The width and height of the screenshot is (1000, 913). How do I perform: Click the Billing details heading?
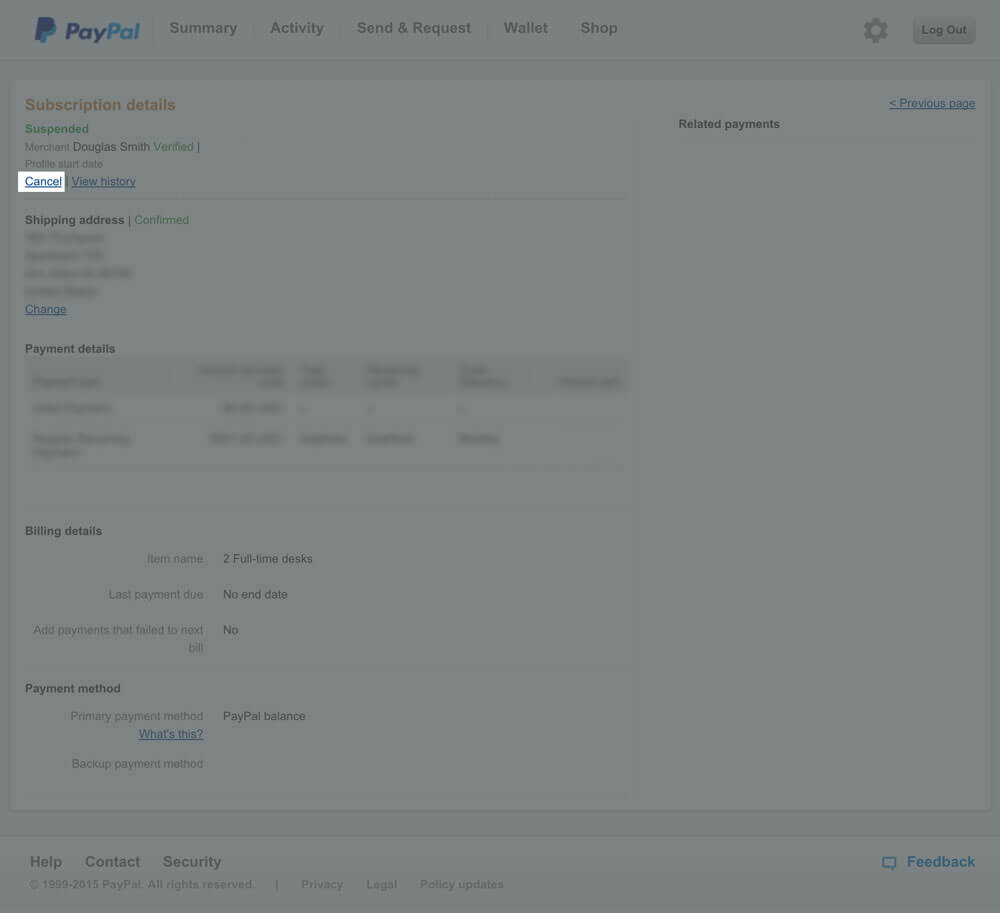pyautogui.click(x=63, y=531)
